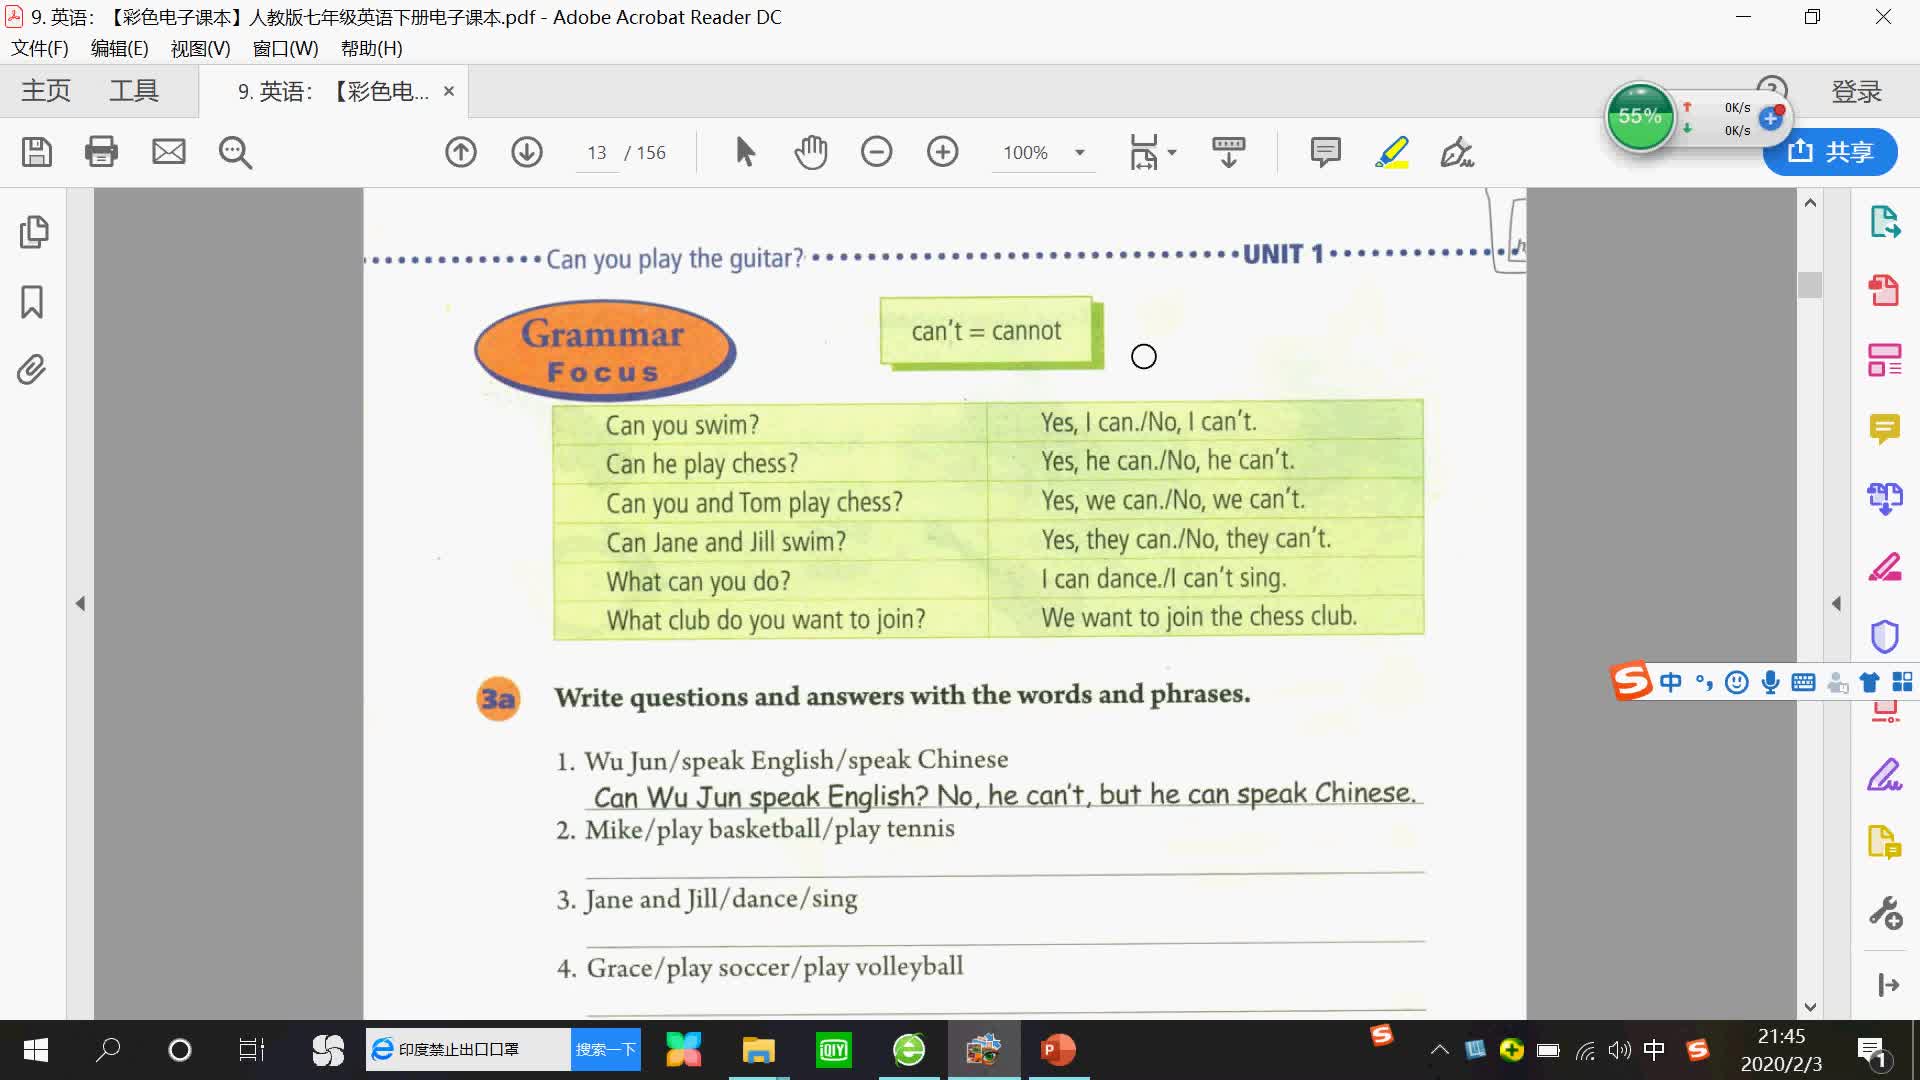The image size is (1920, 1080).
Task: Open the Bookmarks panel
Action: click(32, 301)
